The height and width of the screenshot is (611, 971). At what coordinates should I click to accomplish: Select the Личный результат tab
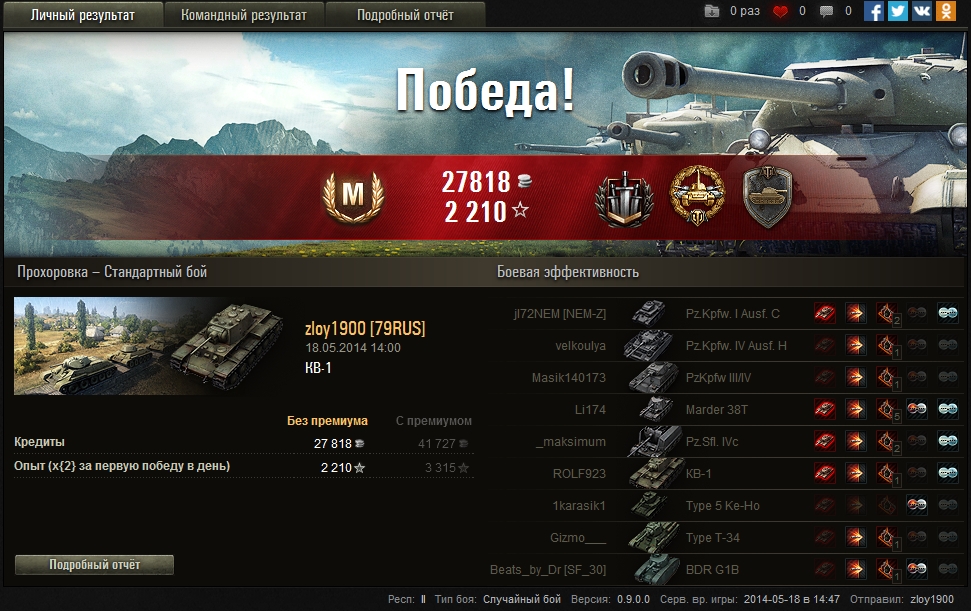point(83,15)
